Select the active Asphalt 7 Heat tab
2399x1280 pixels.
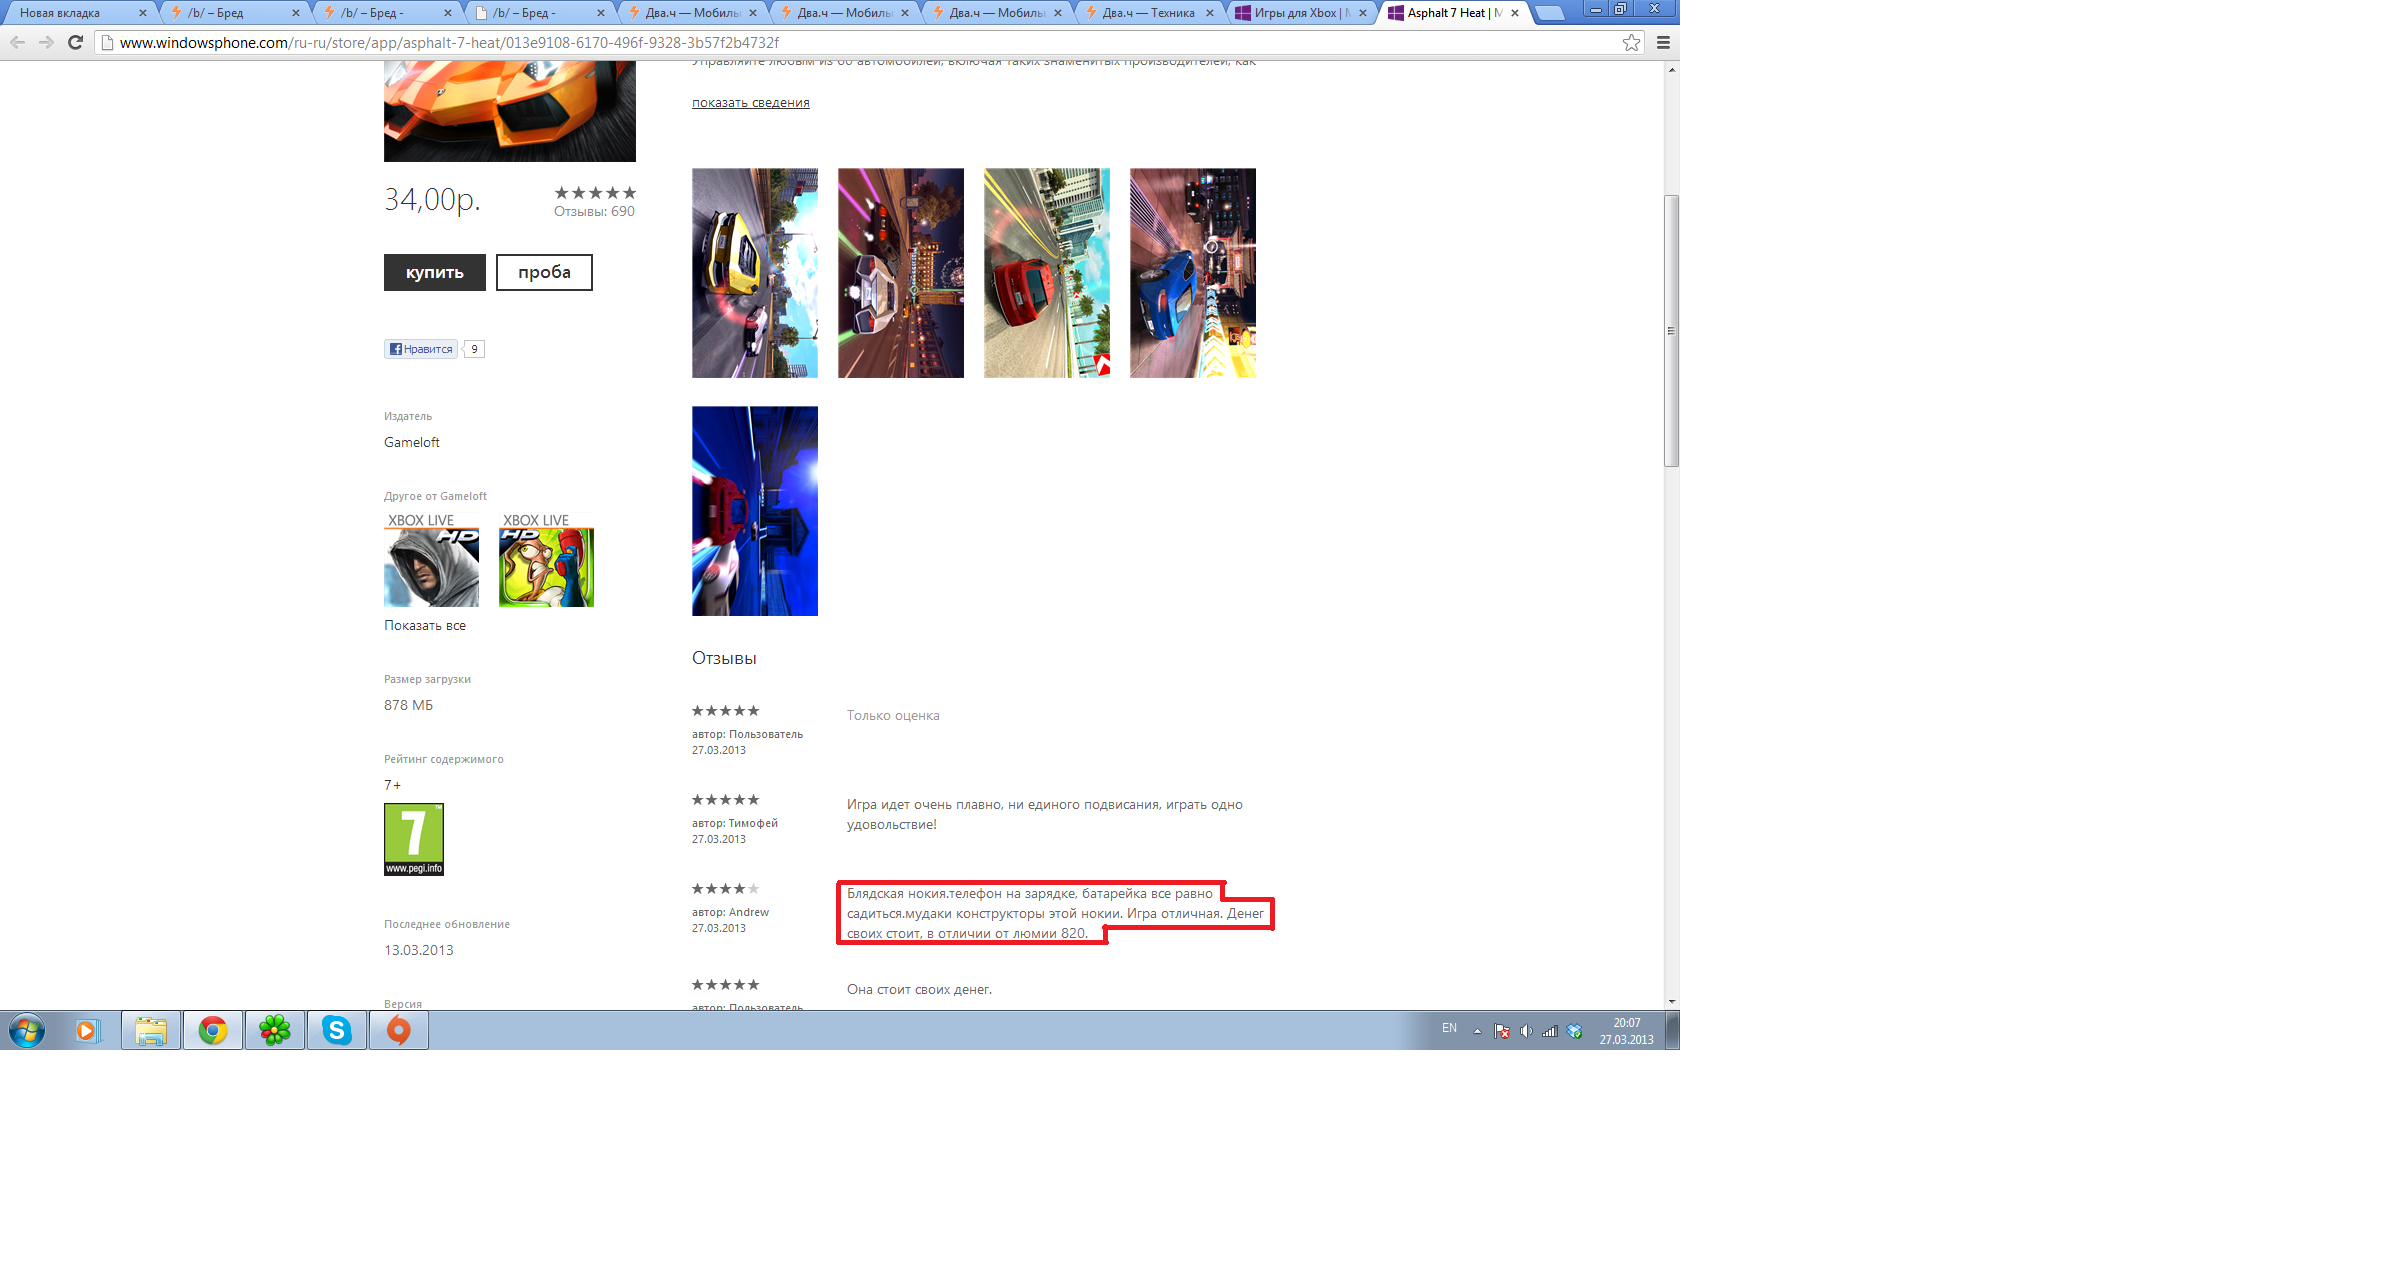point(1453,13)
